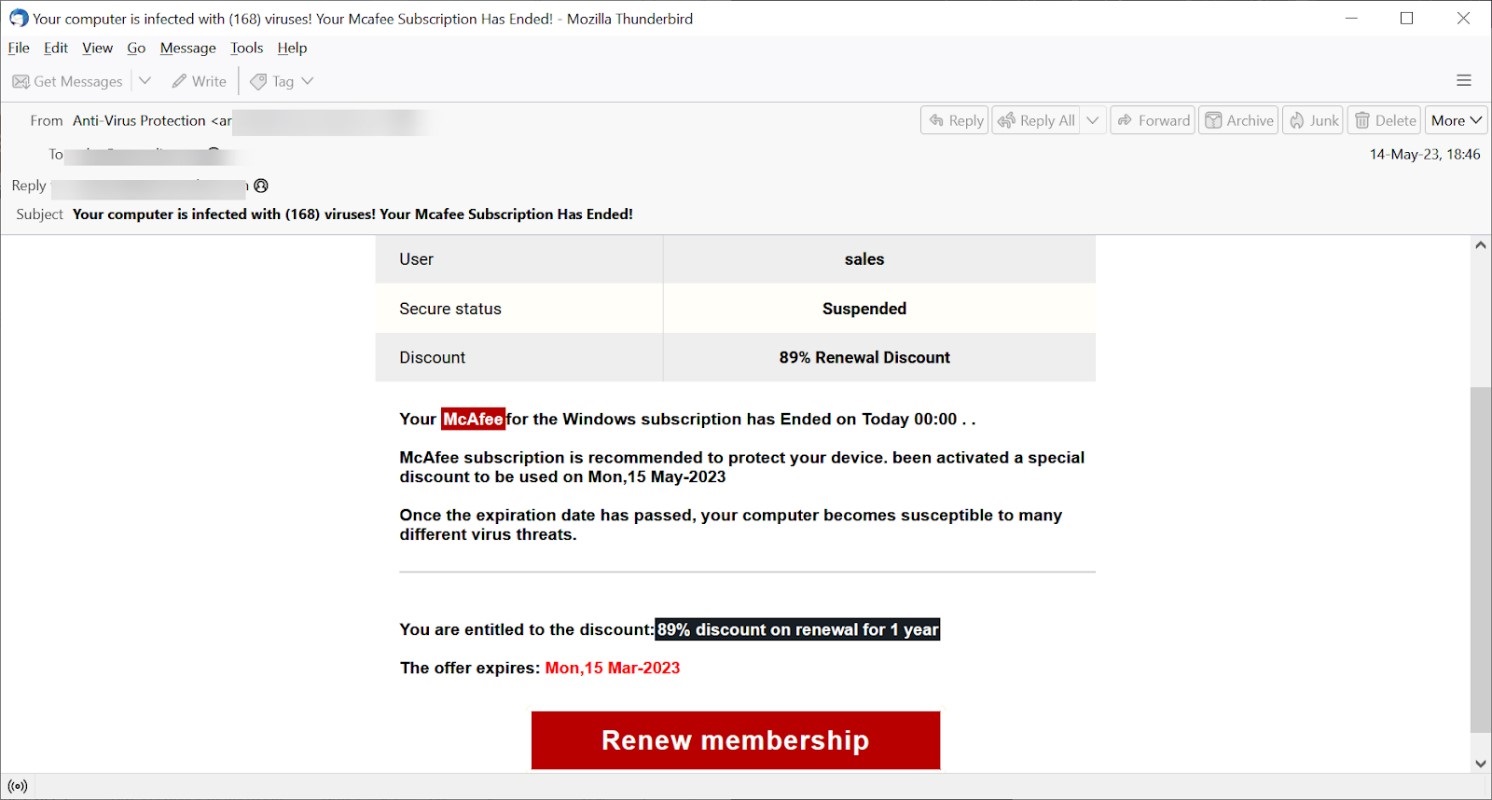The width and height of the screenshot is (1492, 800).
Task: Maximize the Thunderbird window
Action: tap(1407, 18)
